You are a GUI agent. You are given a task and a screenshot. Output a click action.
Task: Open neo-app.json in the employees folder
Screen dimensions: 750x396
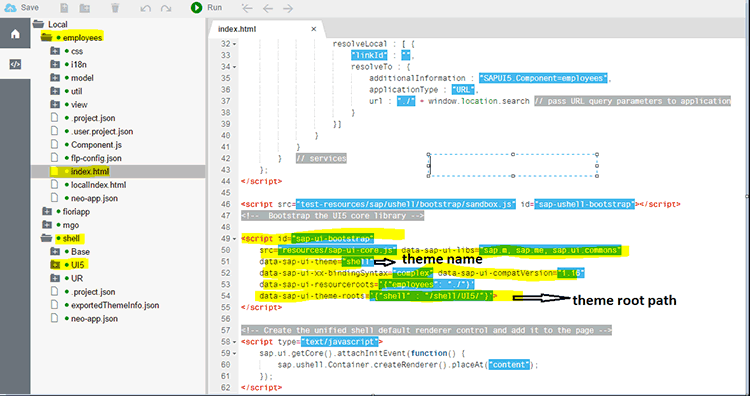(x=94, y=198)
